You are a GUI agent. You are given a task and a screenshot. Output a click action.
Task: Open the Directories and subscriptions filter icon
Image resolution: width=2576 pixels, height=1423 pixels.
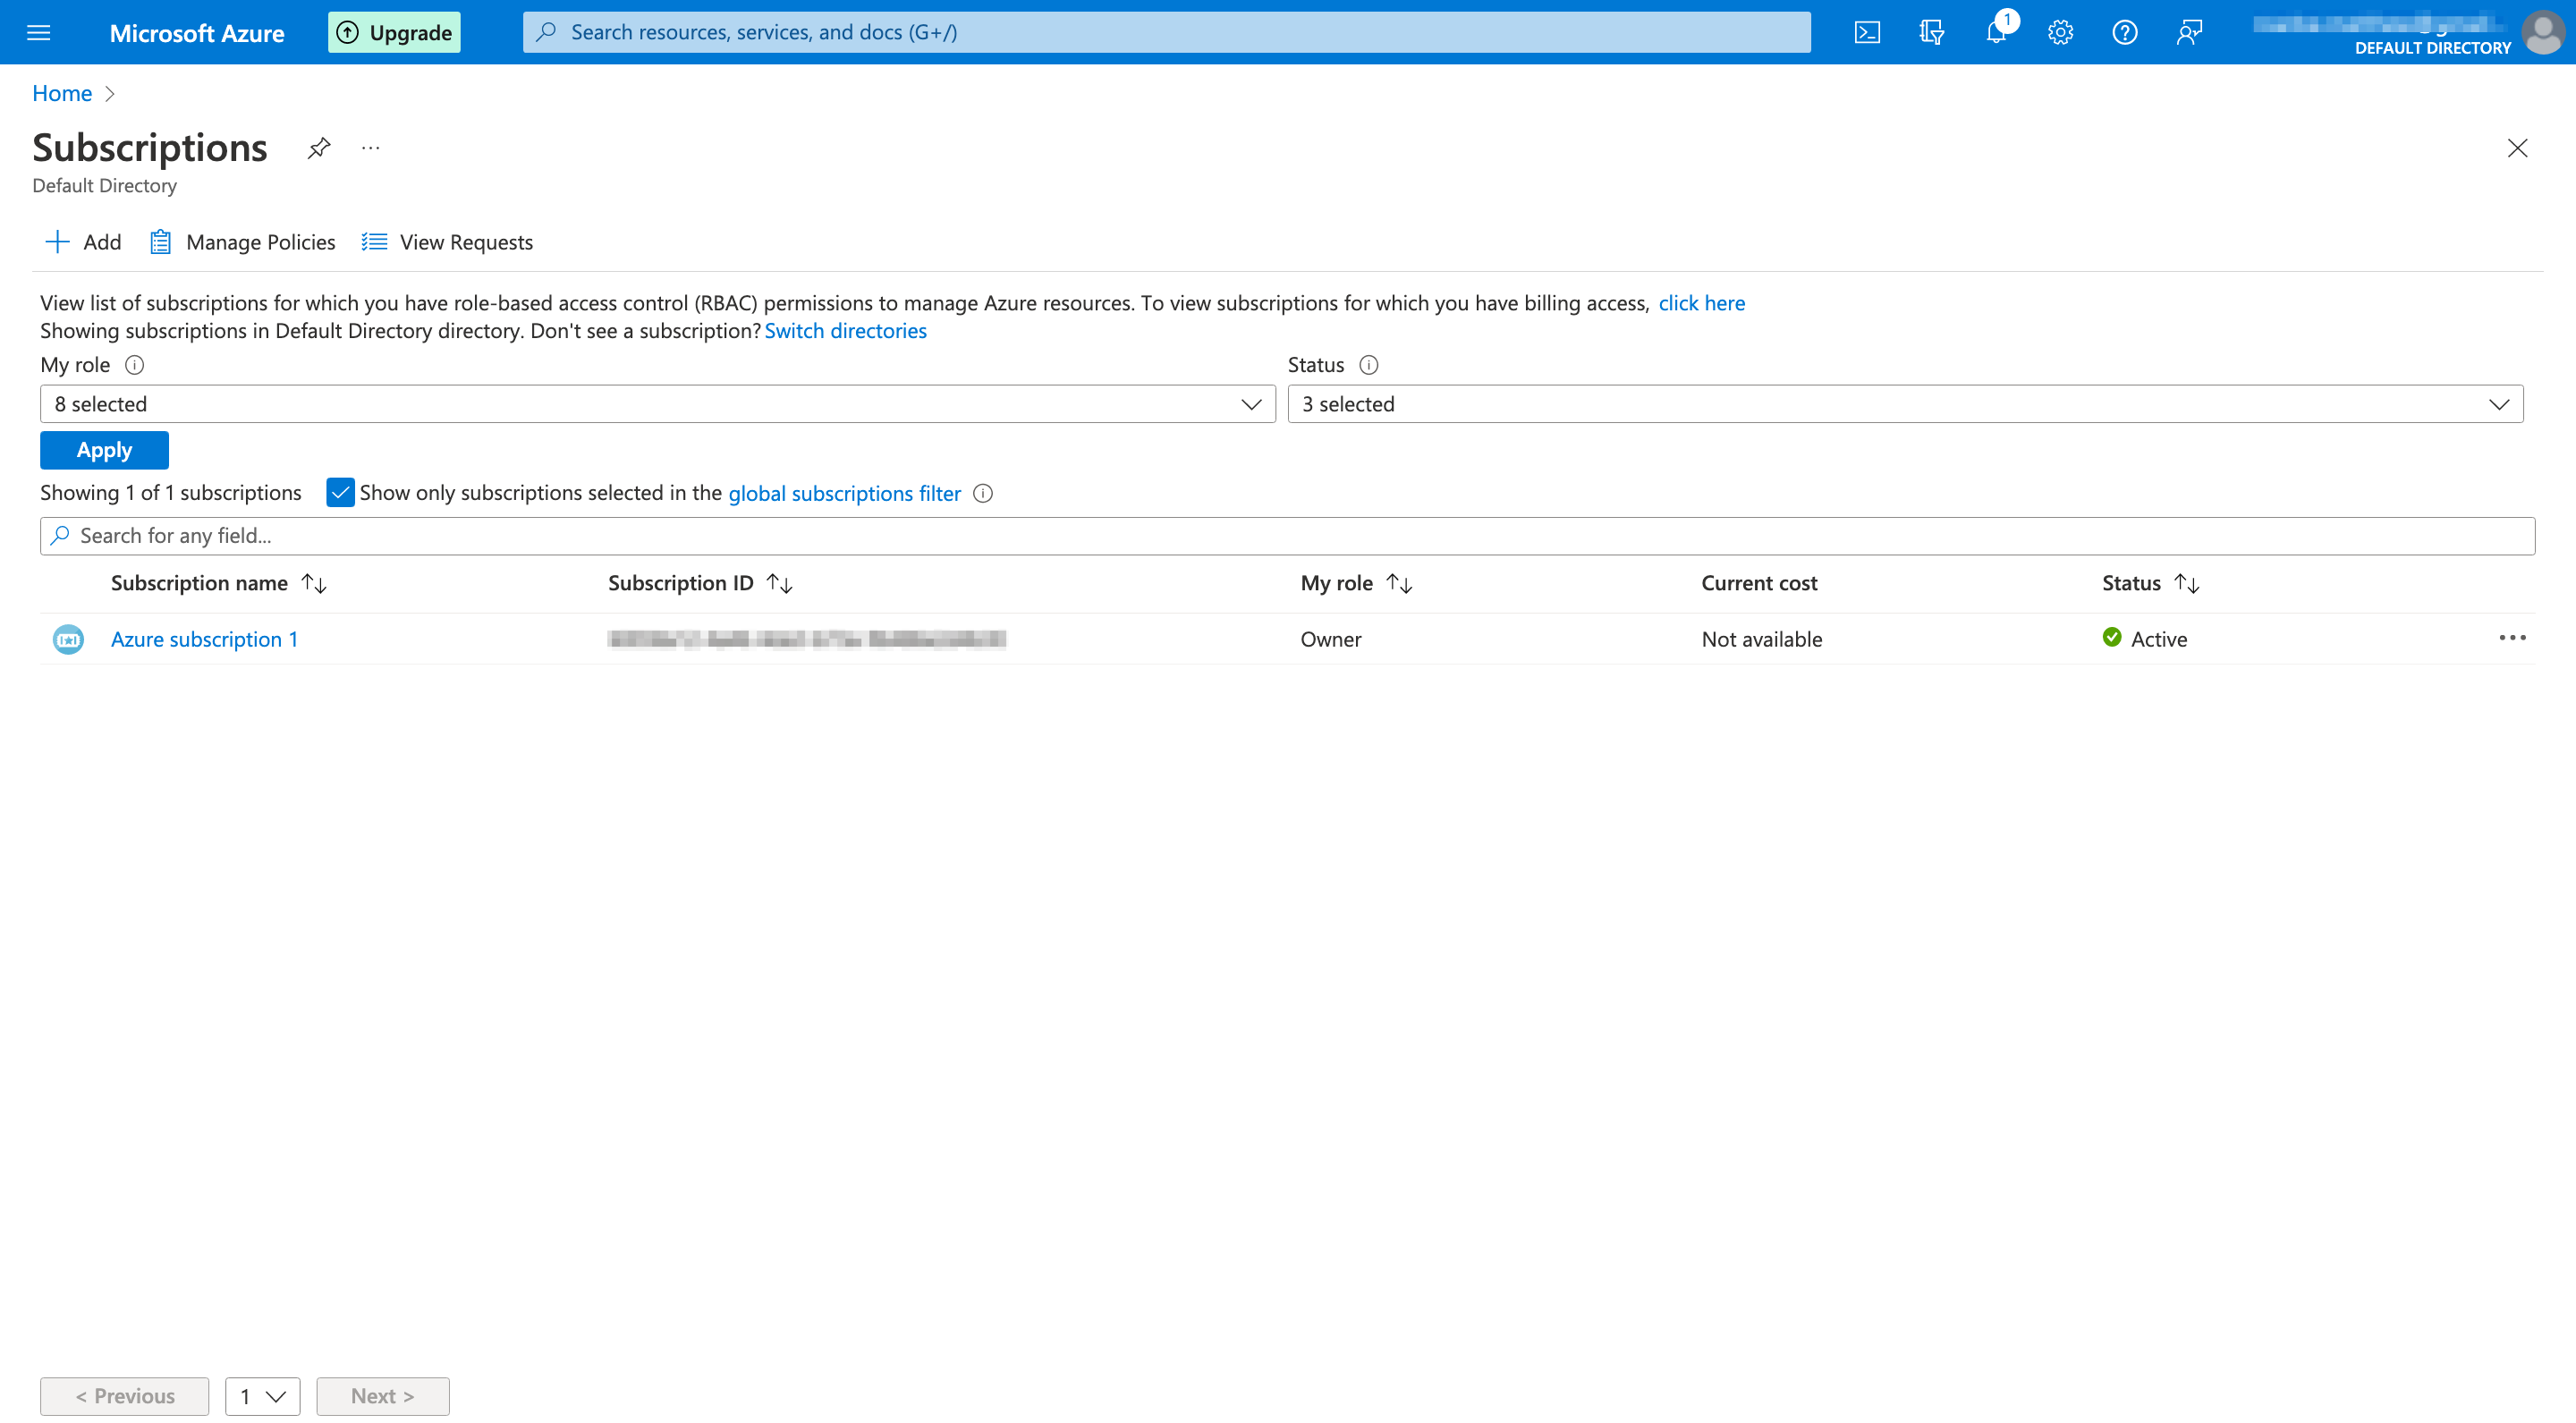coord(1931,32)
